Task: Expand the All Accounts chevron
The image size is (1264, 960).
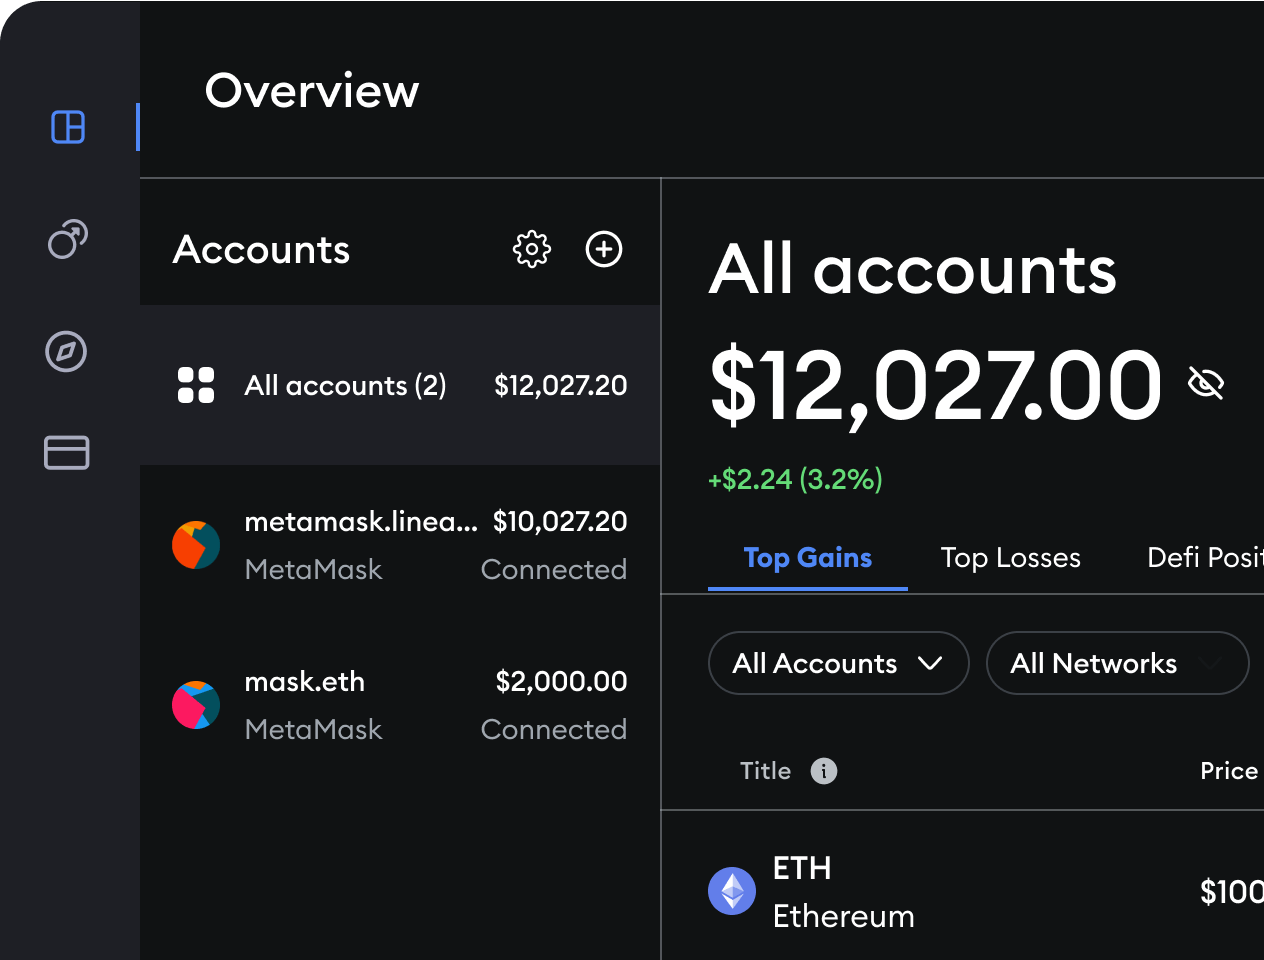Action: click(933, 663)
